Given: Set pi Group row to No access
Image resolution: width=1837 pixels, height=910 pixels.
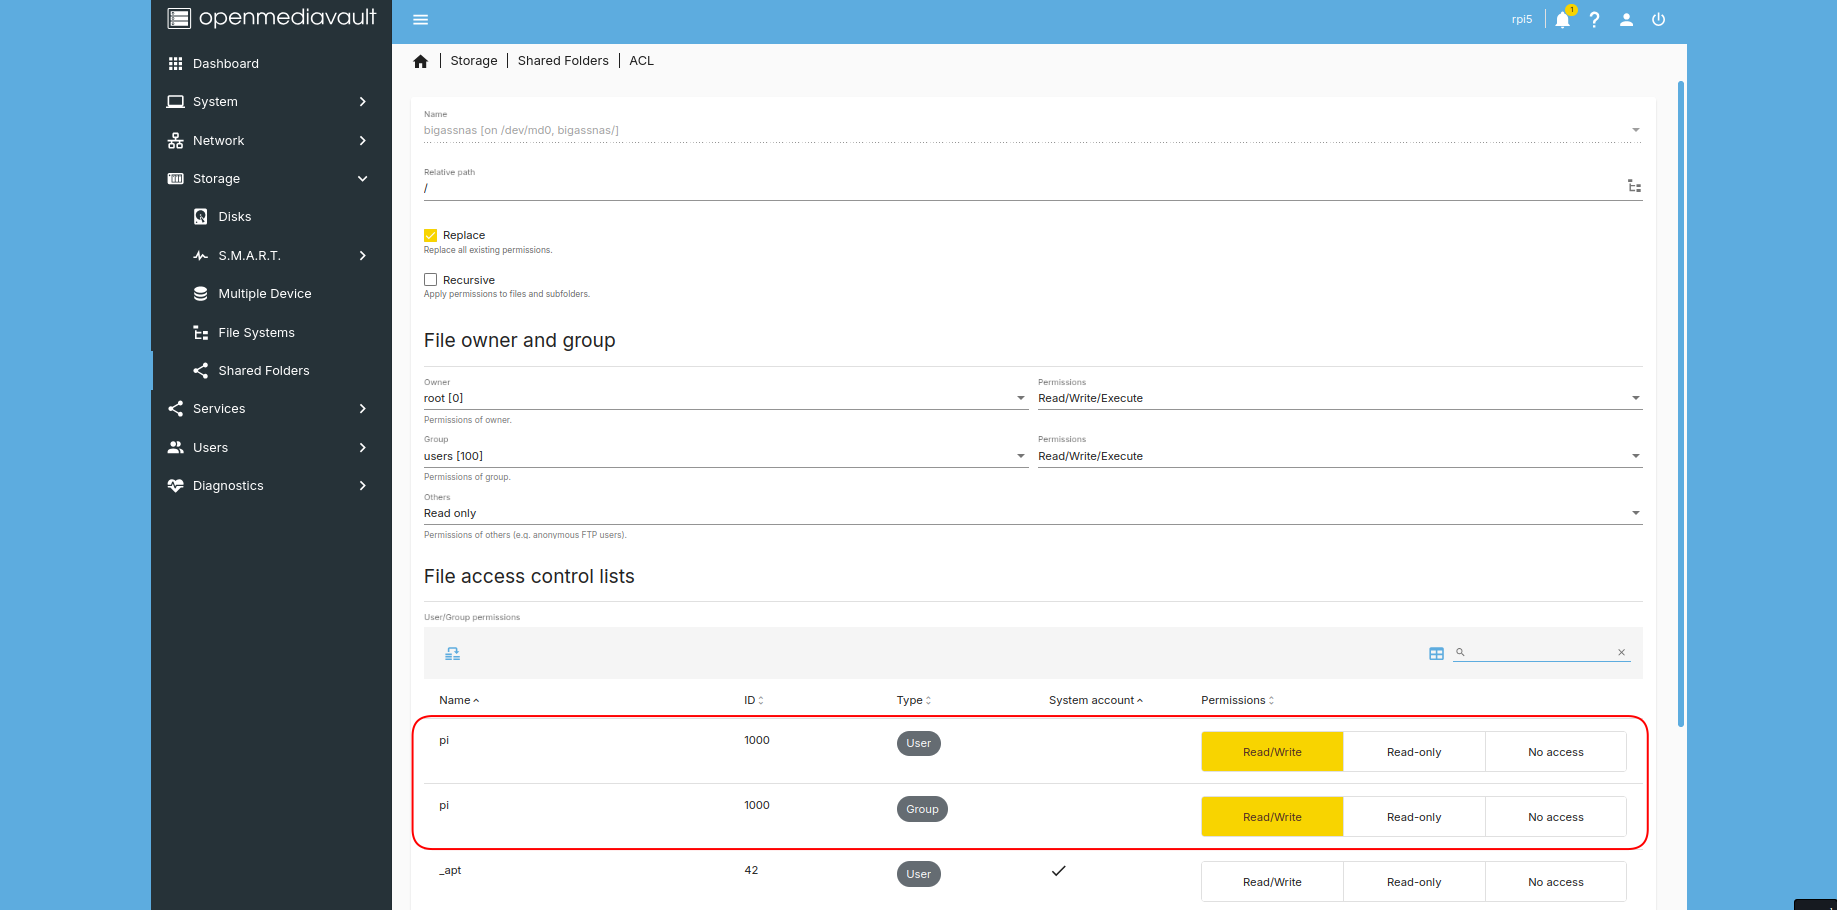Looking at the screenshot, I should click(1556, 817).
